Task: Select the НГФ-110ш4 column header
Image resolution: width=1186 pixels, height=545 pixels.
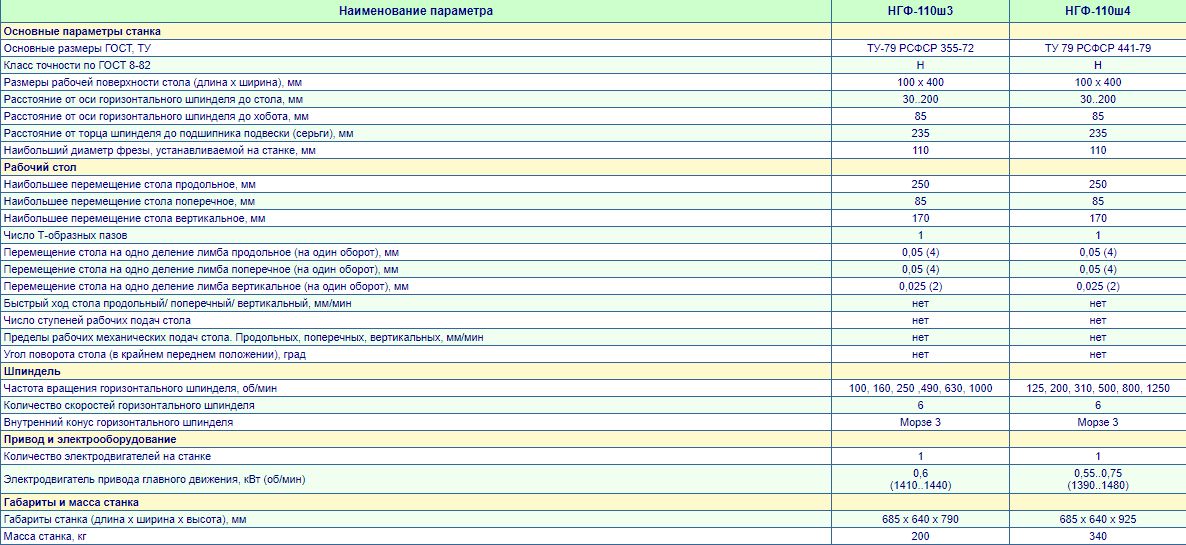Action: click(x=1098, y=11)
